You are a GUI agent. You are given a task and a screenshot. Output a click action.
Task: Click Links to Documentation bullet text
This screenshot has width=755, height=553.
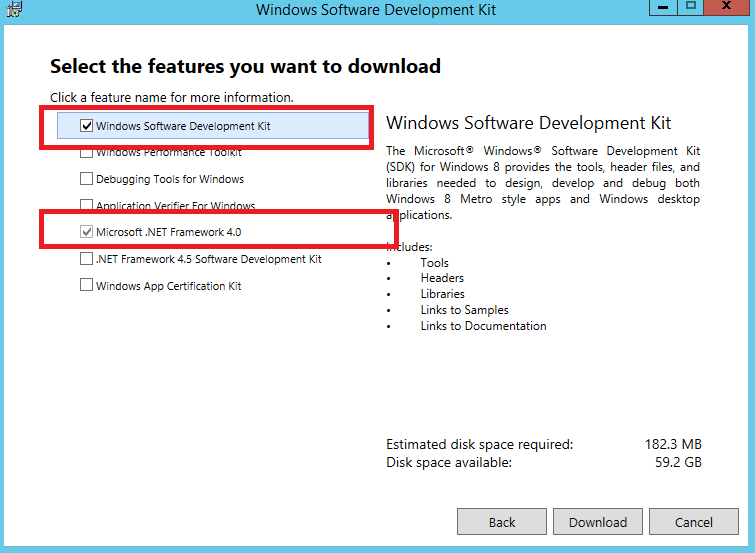click(x=483, y=326)
